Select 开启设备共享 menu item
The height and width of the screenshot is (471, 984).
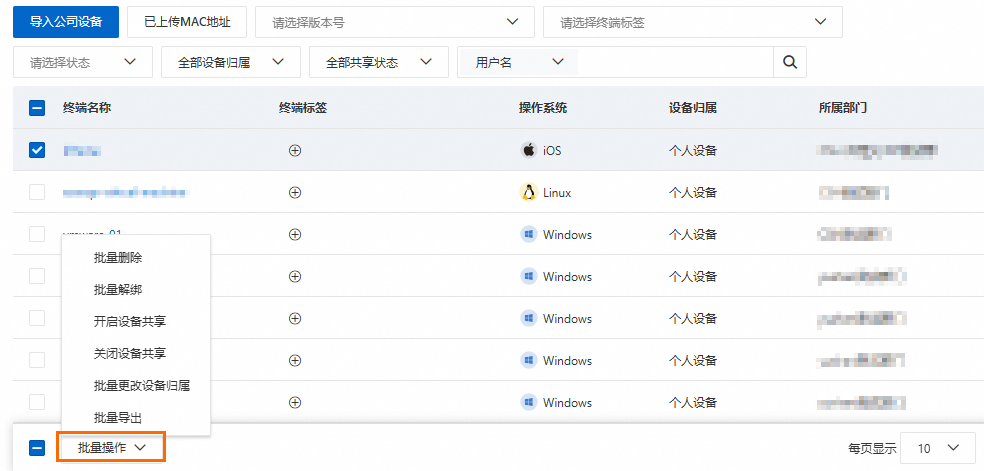tap(130, 321)
